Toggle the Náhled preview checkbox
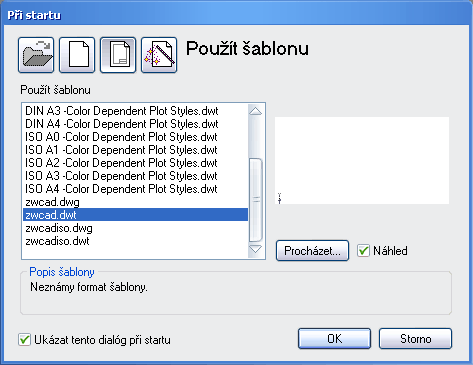 coord(363,251)
